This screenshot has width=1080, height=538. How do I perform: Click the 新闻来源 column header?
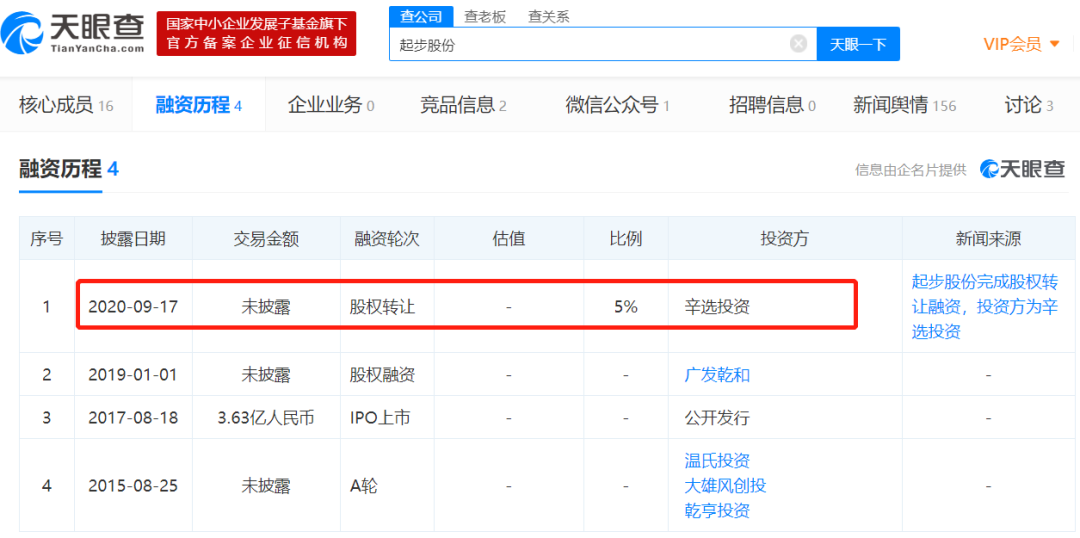pyautogui.click(x=988, y=239)
